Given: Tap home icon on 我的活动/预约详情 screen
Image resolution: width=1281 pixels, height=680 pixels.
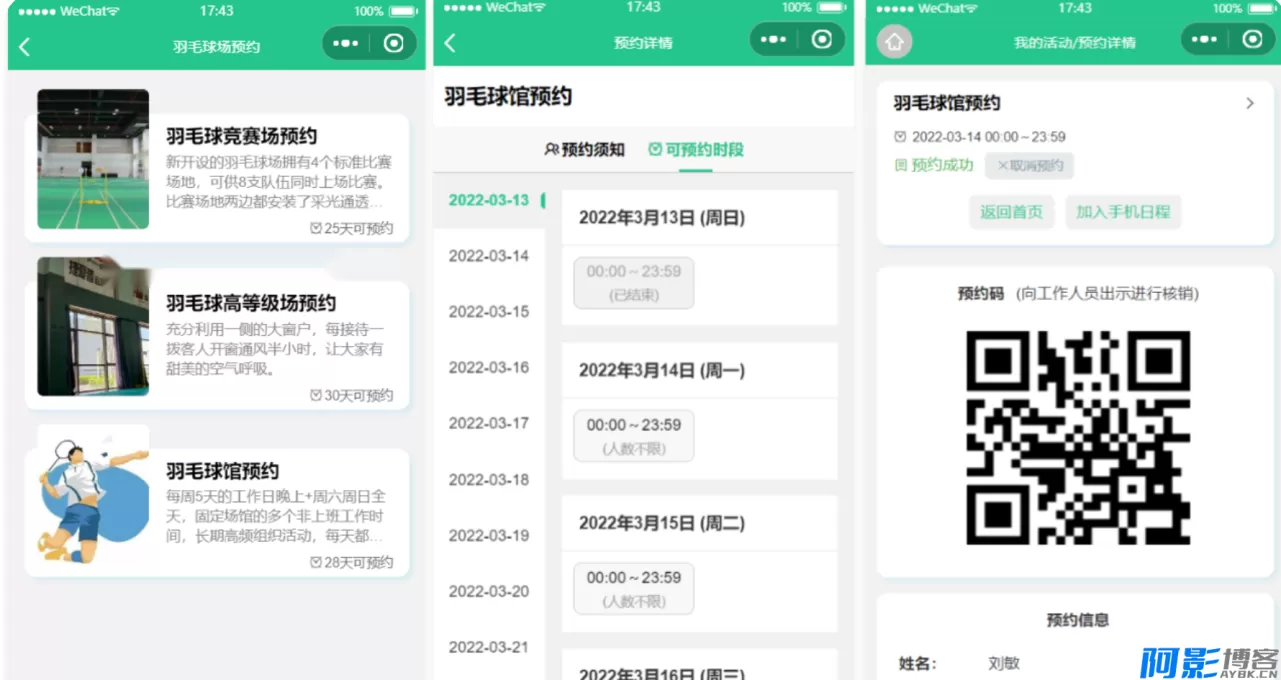Looking at the screenshot, I should coord(894,42).
